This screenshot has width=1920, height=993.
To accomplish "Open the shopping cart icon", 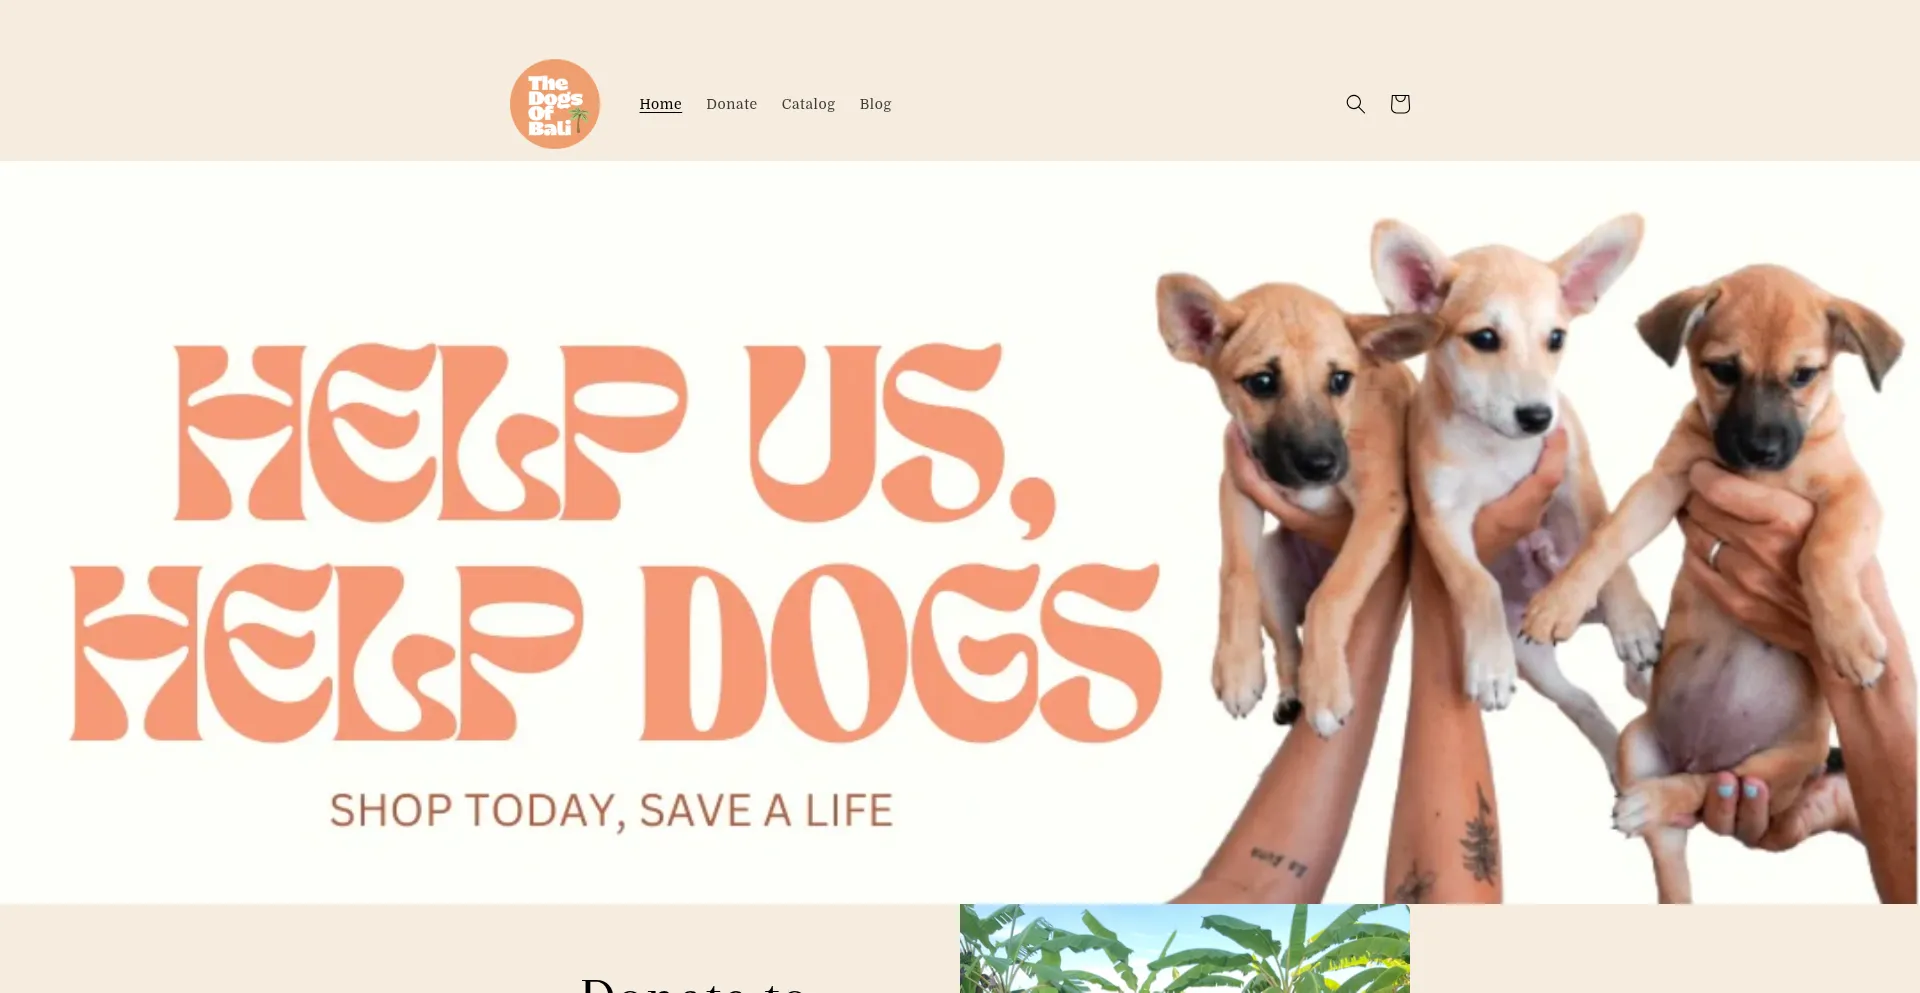I will (1400, 104).
